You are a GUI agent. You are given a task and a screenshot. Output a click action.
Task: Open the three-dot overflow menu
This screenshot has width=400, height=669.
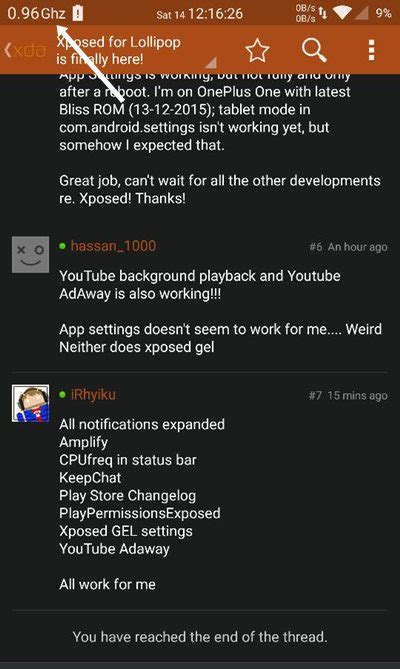tap(371, 50)
